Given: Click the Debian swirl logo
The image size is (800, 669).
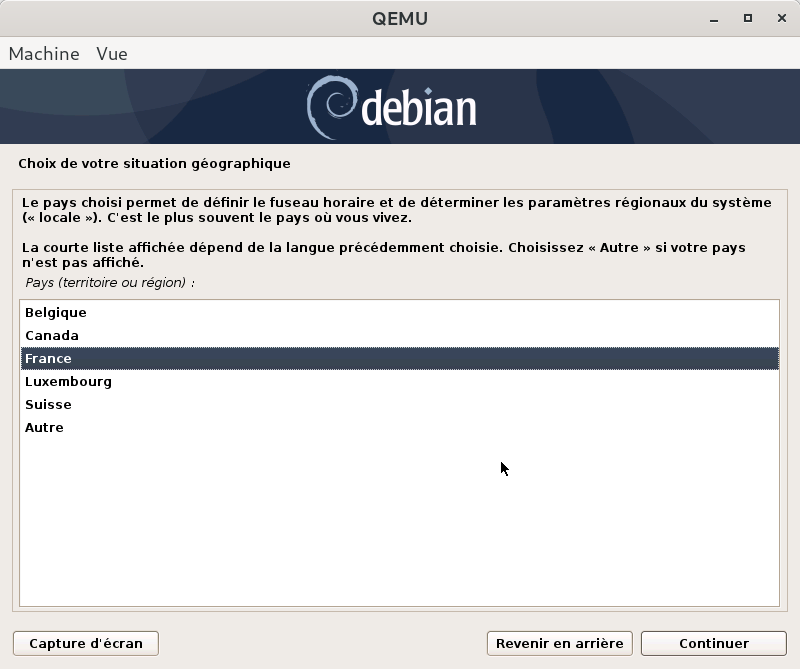Looking at the screenshot, I should (x=330, y=107).
